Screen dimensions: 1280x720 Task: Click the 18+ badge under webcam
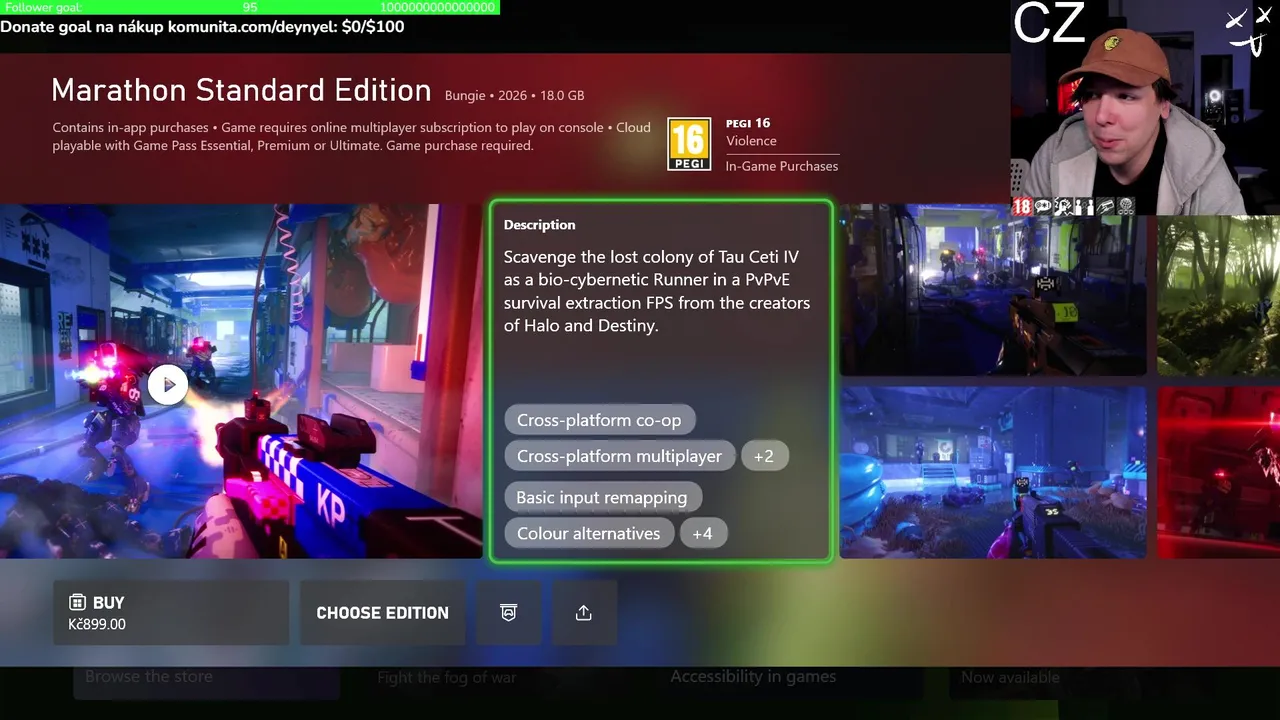tap(1021, 207)
